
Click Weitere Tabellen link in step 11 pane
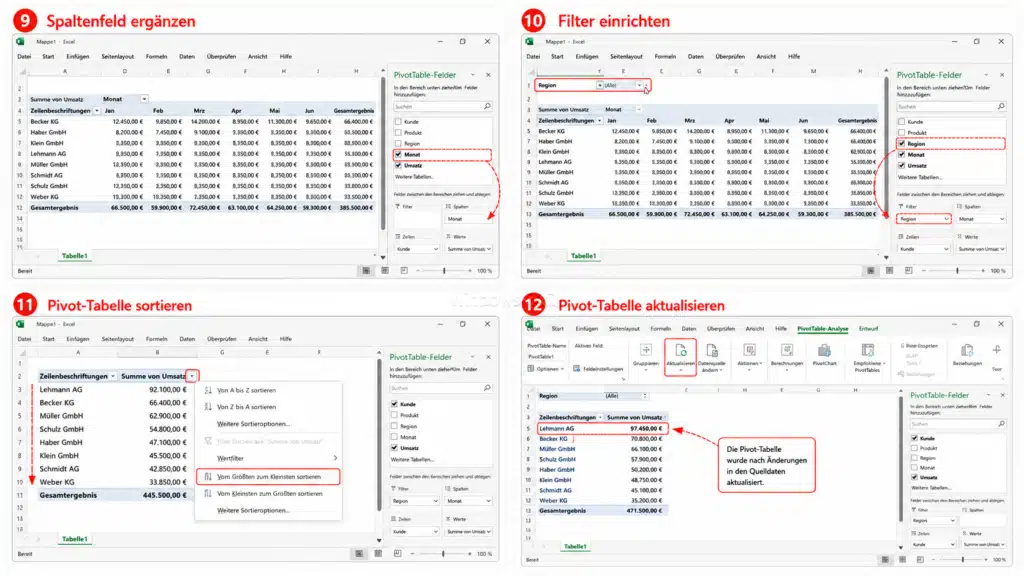click(x=411, y=460)
